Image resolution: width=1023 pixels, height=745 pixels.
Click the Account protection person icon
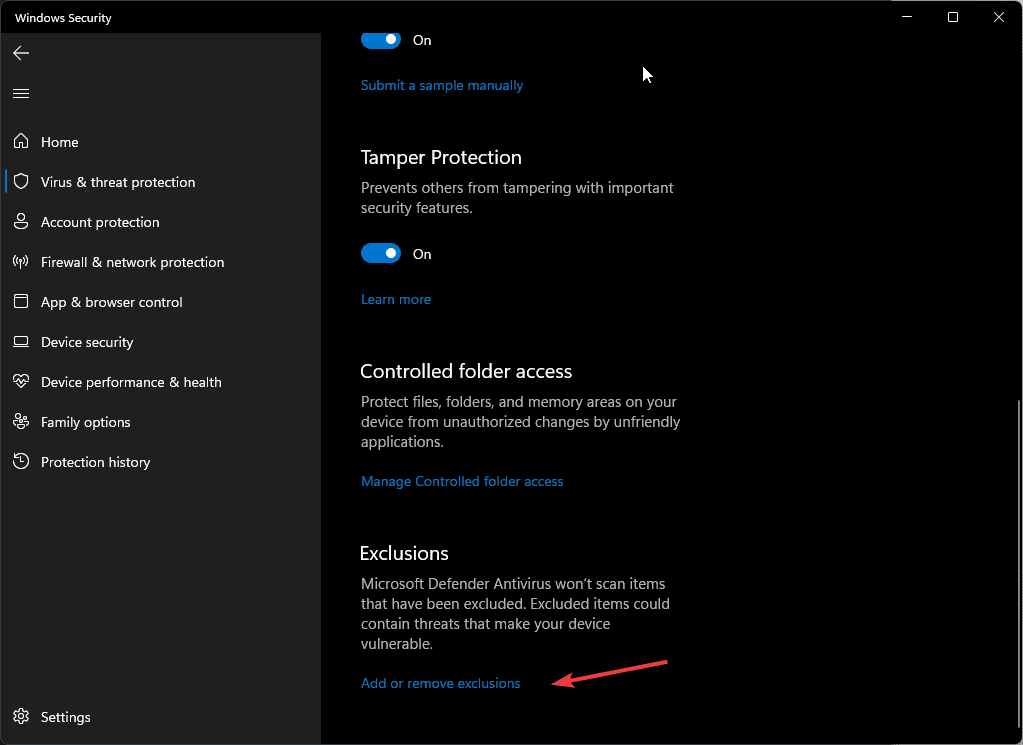(21, 222)
